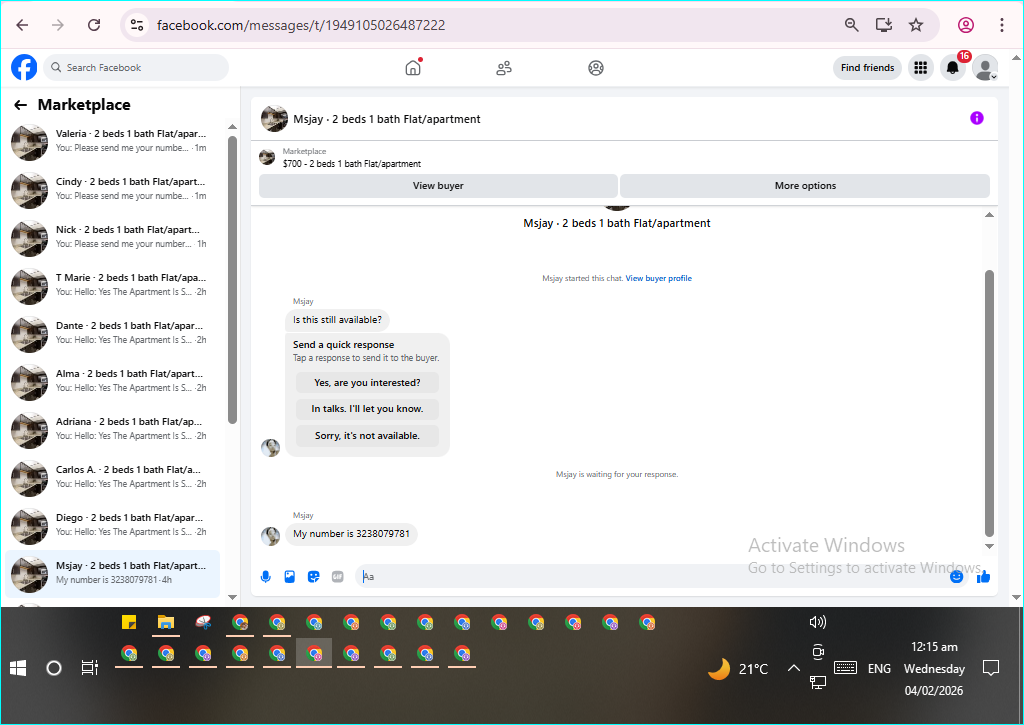Viewport: 1024px width, 725px height.
Task: Open the View buyer profile link
Action: click(x=658, y=278)
